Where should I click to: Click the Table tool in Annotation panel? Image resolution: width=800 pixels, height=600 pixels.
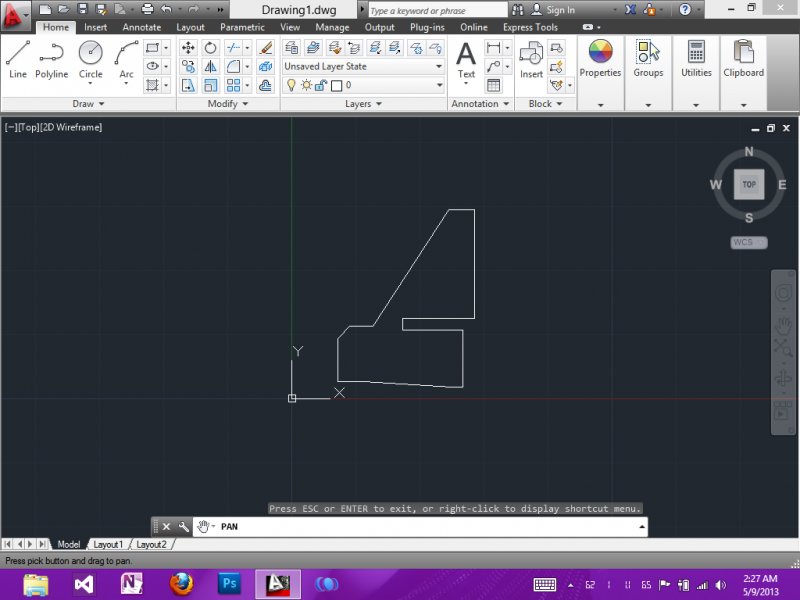click(x=493, y=85)
